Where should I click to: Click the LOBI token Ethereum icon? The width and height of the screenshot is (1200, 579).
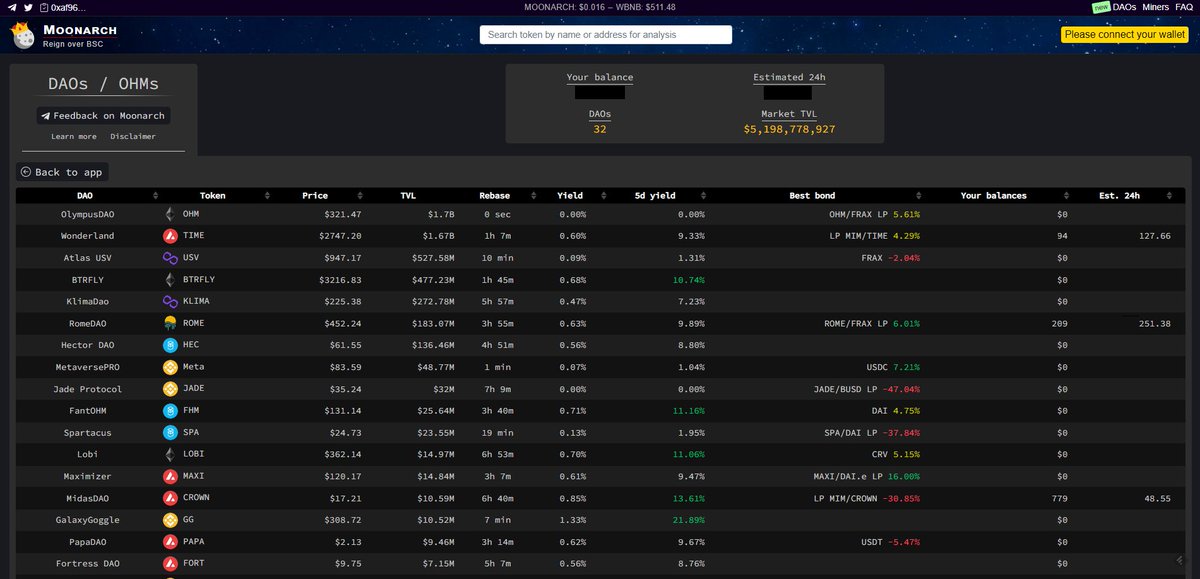[x=170, y=454]
